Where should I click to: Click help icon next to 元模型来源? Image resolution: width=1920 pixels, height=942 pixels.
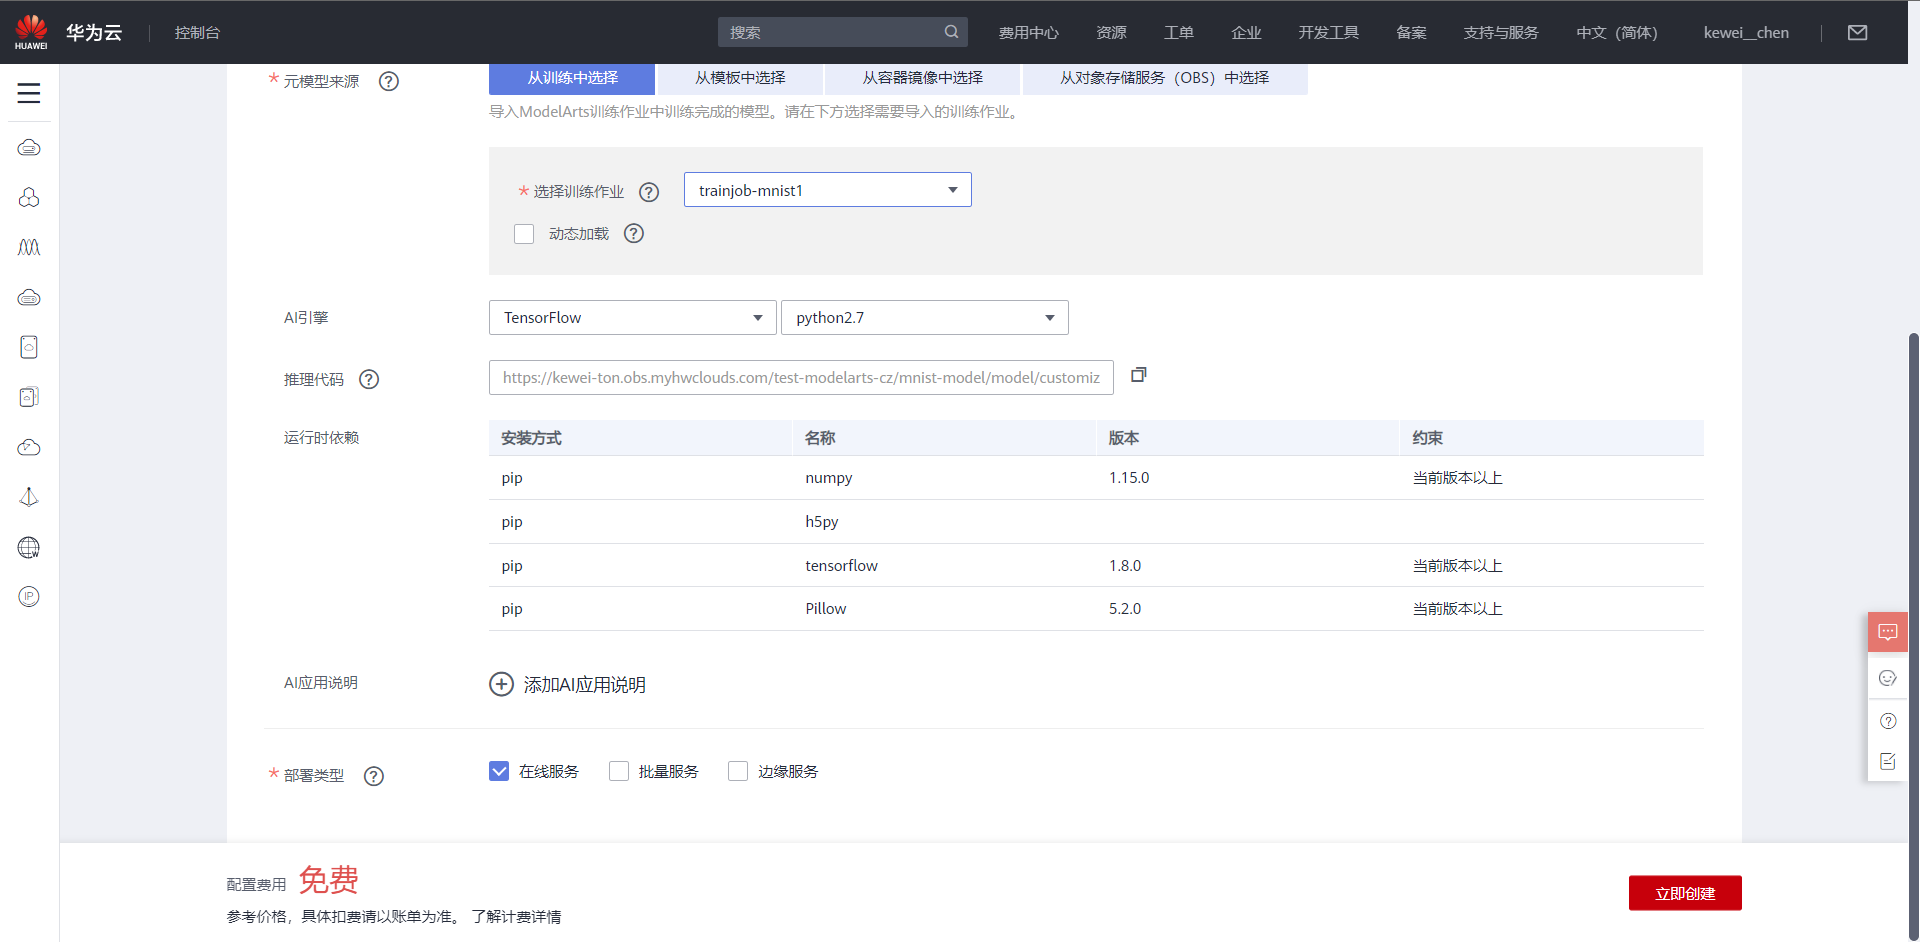[x=389, y=81]
